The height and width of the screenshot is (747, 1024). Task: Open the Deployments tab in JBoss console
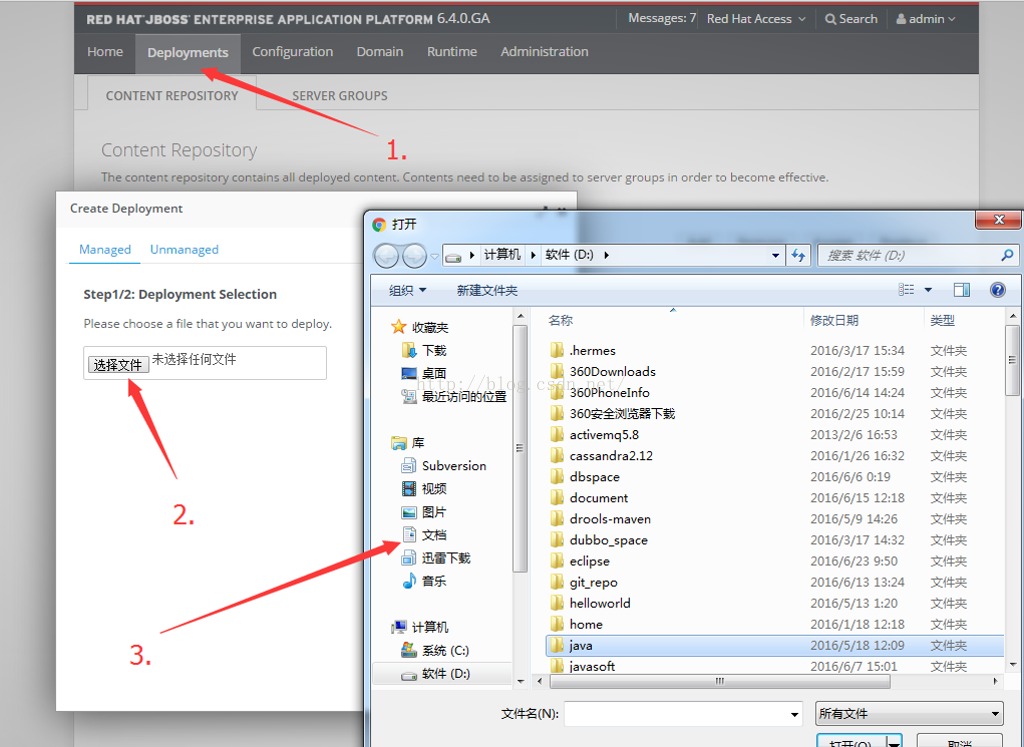187,53
